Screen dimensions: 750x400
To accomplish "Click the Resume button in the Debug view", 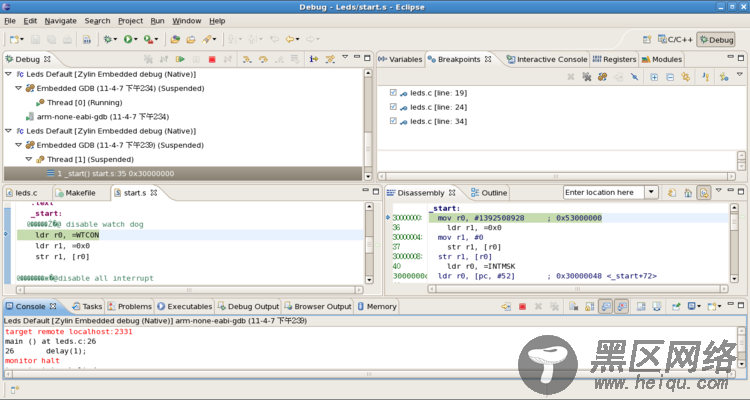I will pos(180,59).
